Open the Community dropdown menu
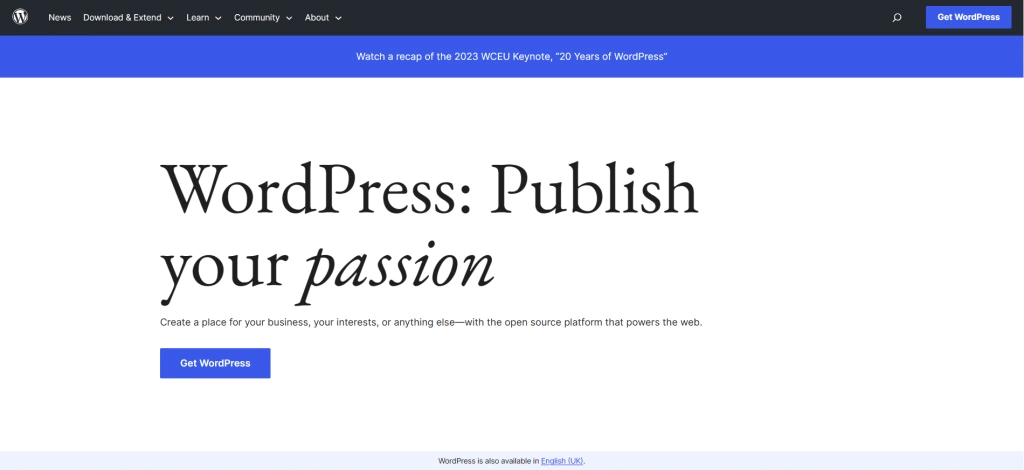1024x470 pixels. pyautogui.click(x=263, y=18)
